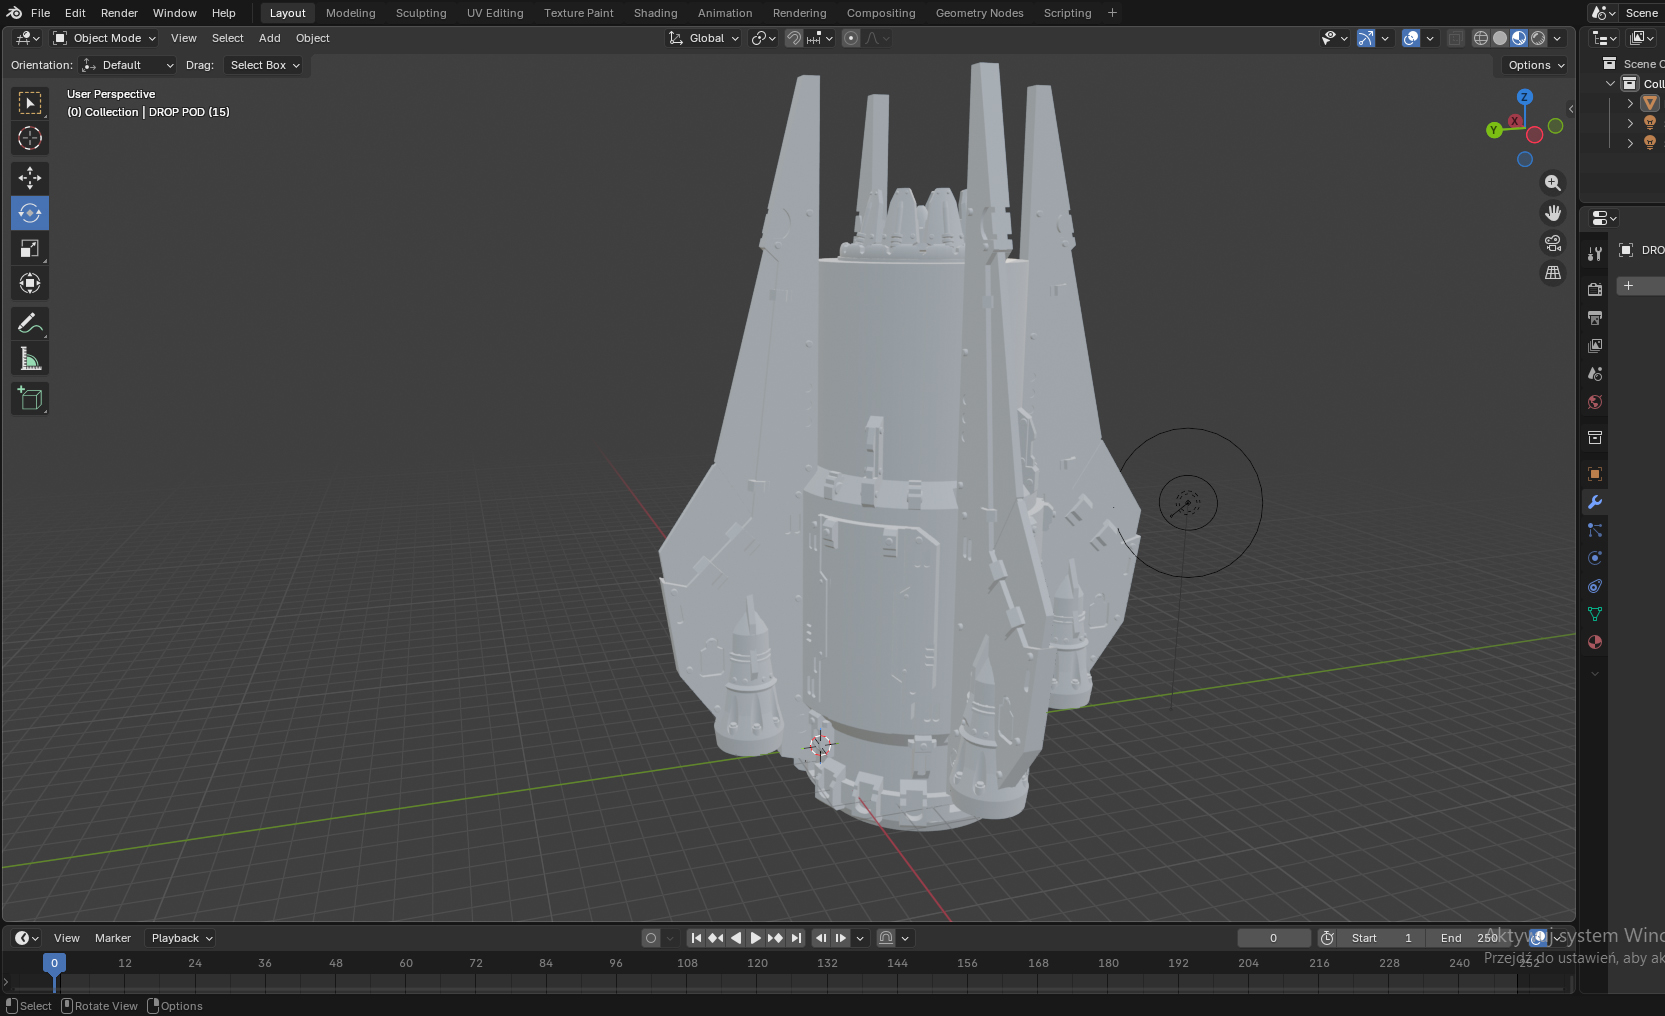Select the 3D Cursor tool
This screenshot has width=1665, height=1016.
click(30, 138)
